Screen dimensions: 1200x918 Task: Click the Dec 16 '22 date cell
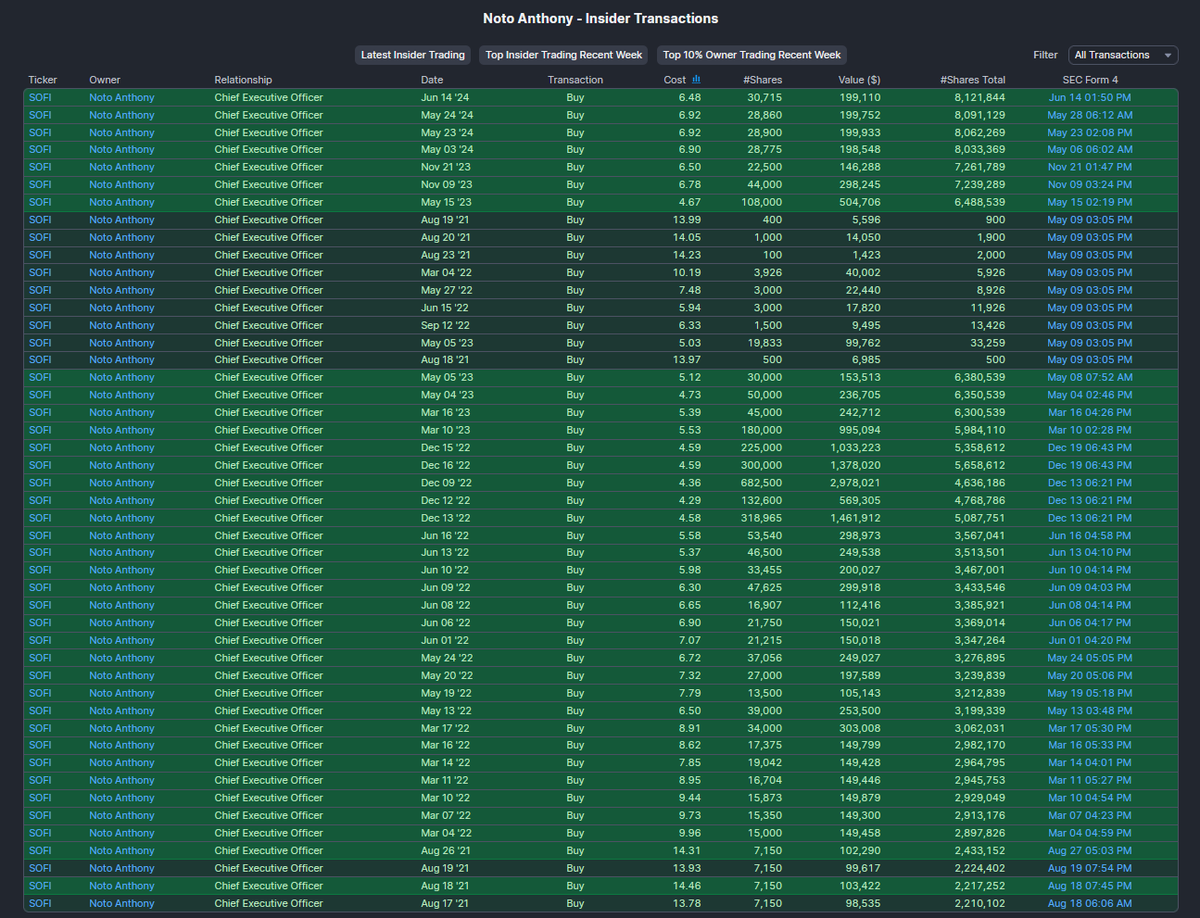(x=445, y=465)
